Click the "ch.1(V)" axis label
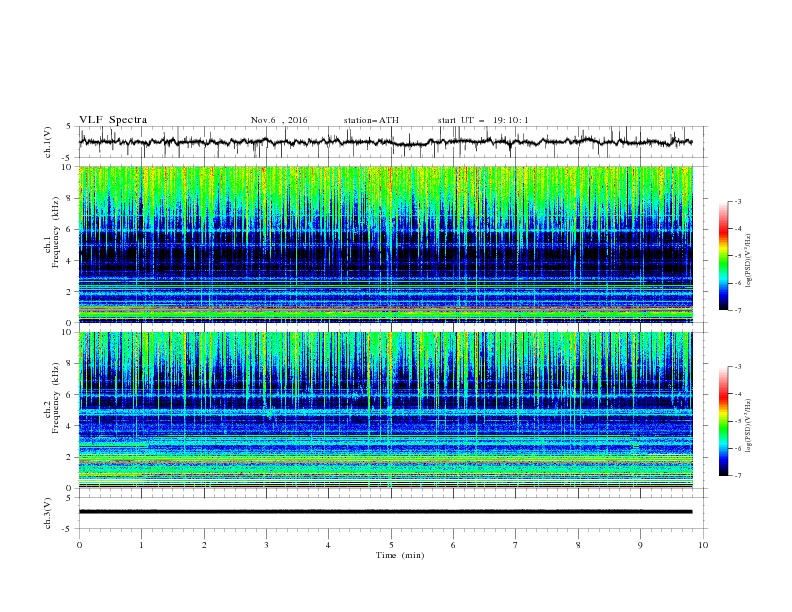 tap(48, 142)
